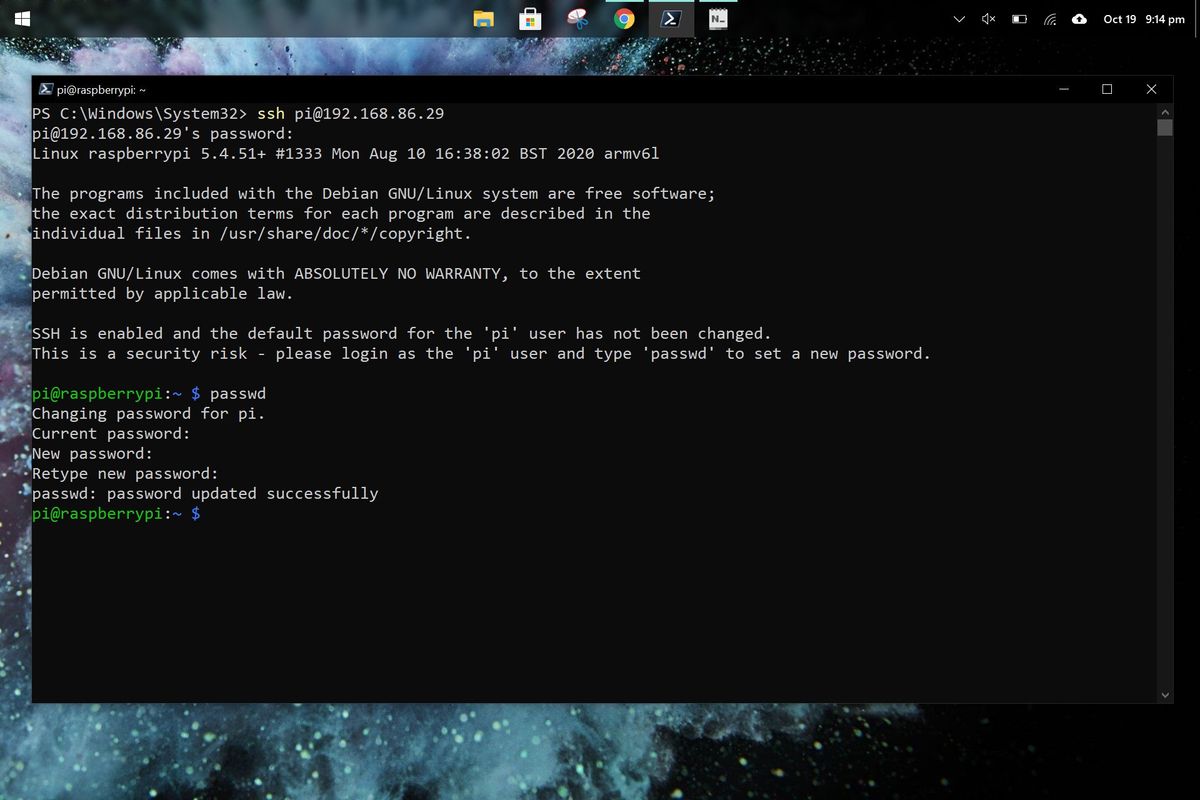Open the Start menu
The image size is (1200, 800).
point(22,18)
